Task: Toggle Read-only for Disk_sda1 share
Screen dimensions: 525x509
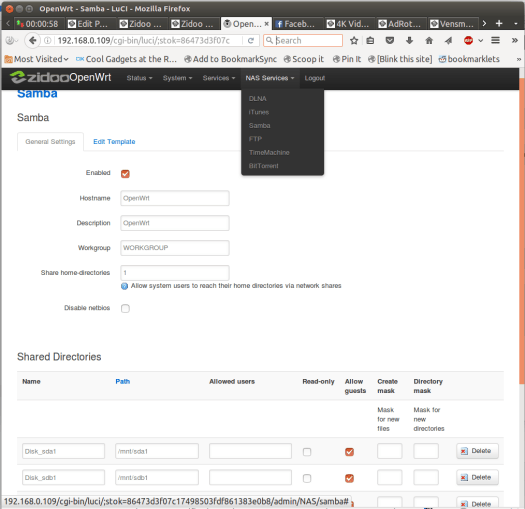Action: point(307,452)
